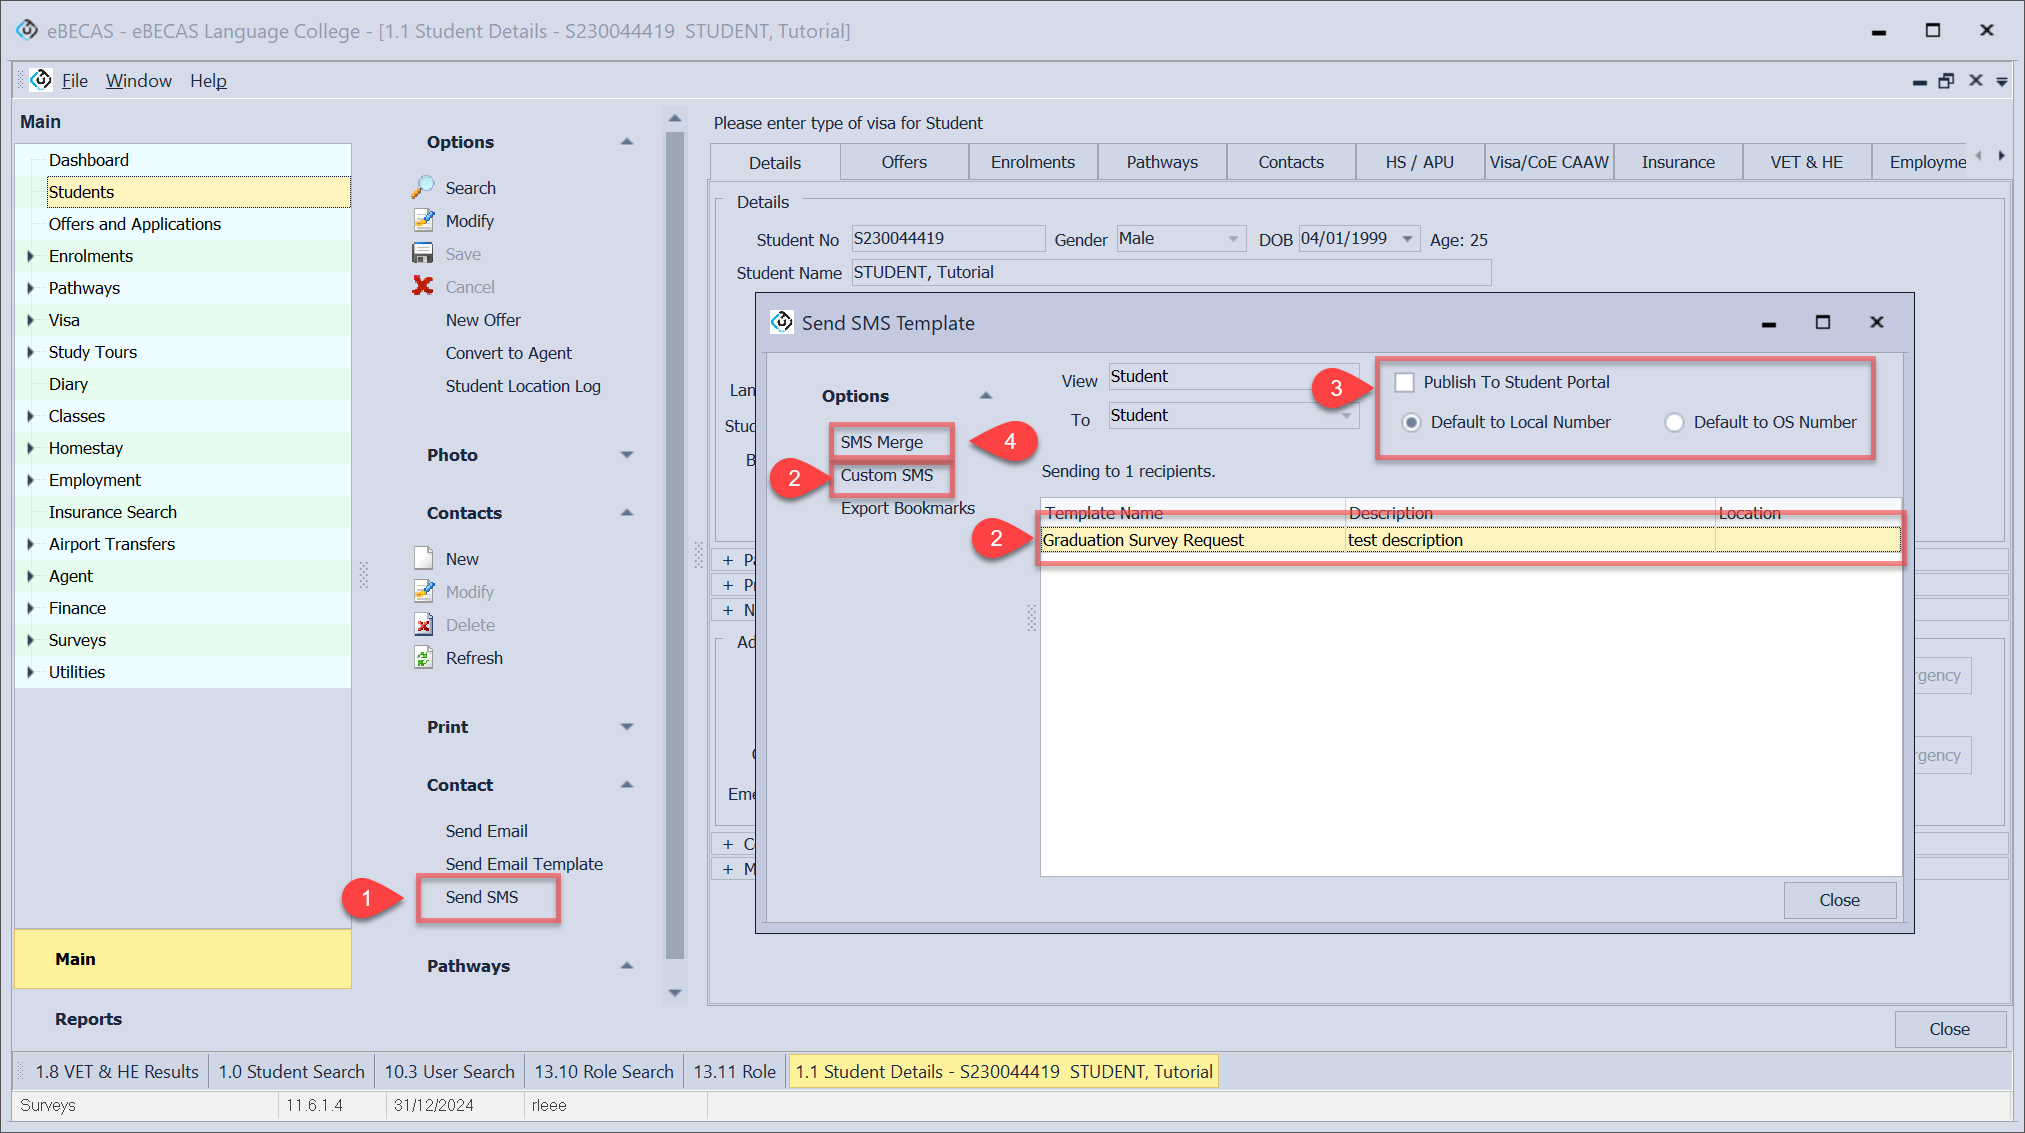The image size is (2025, 1133).
Task: Click the Save floppy disk icon
Action: click(423, 253)
